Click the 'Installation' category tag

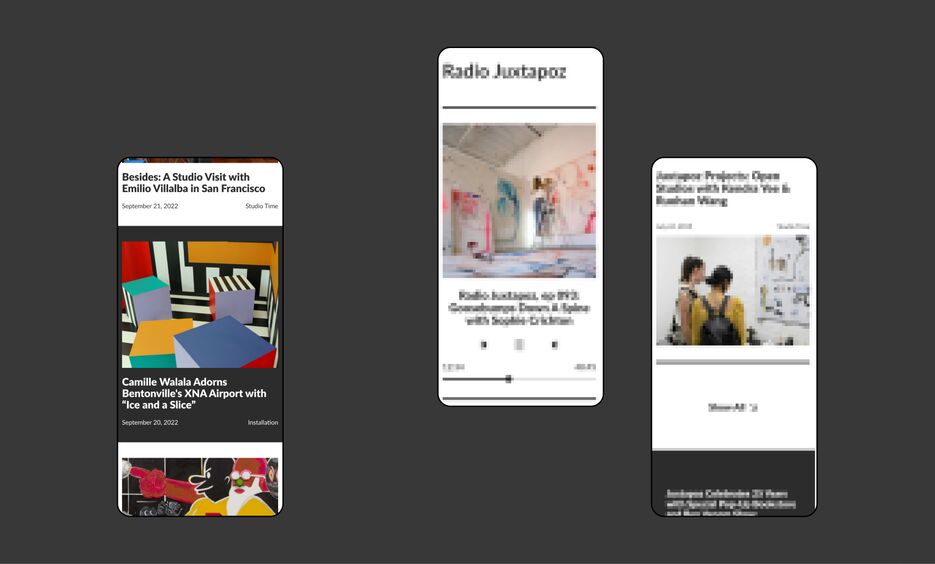(x=263, y=422)
